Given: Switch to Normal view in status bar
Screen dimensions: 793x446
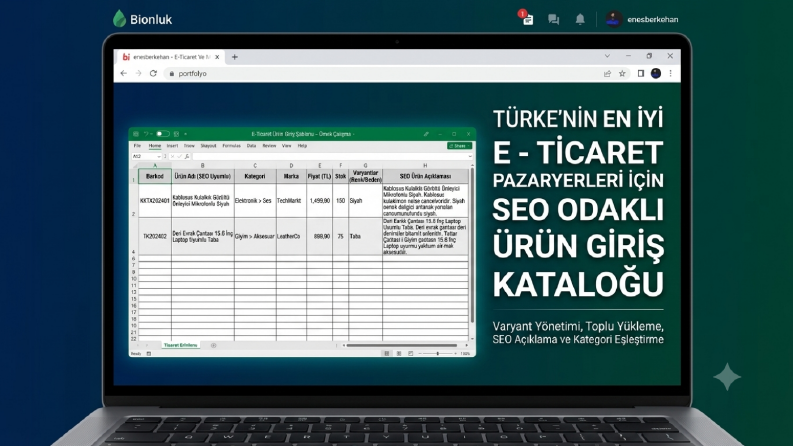Looking at the screenshot, I should pyautogui.click(x=387, y=353).
